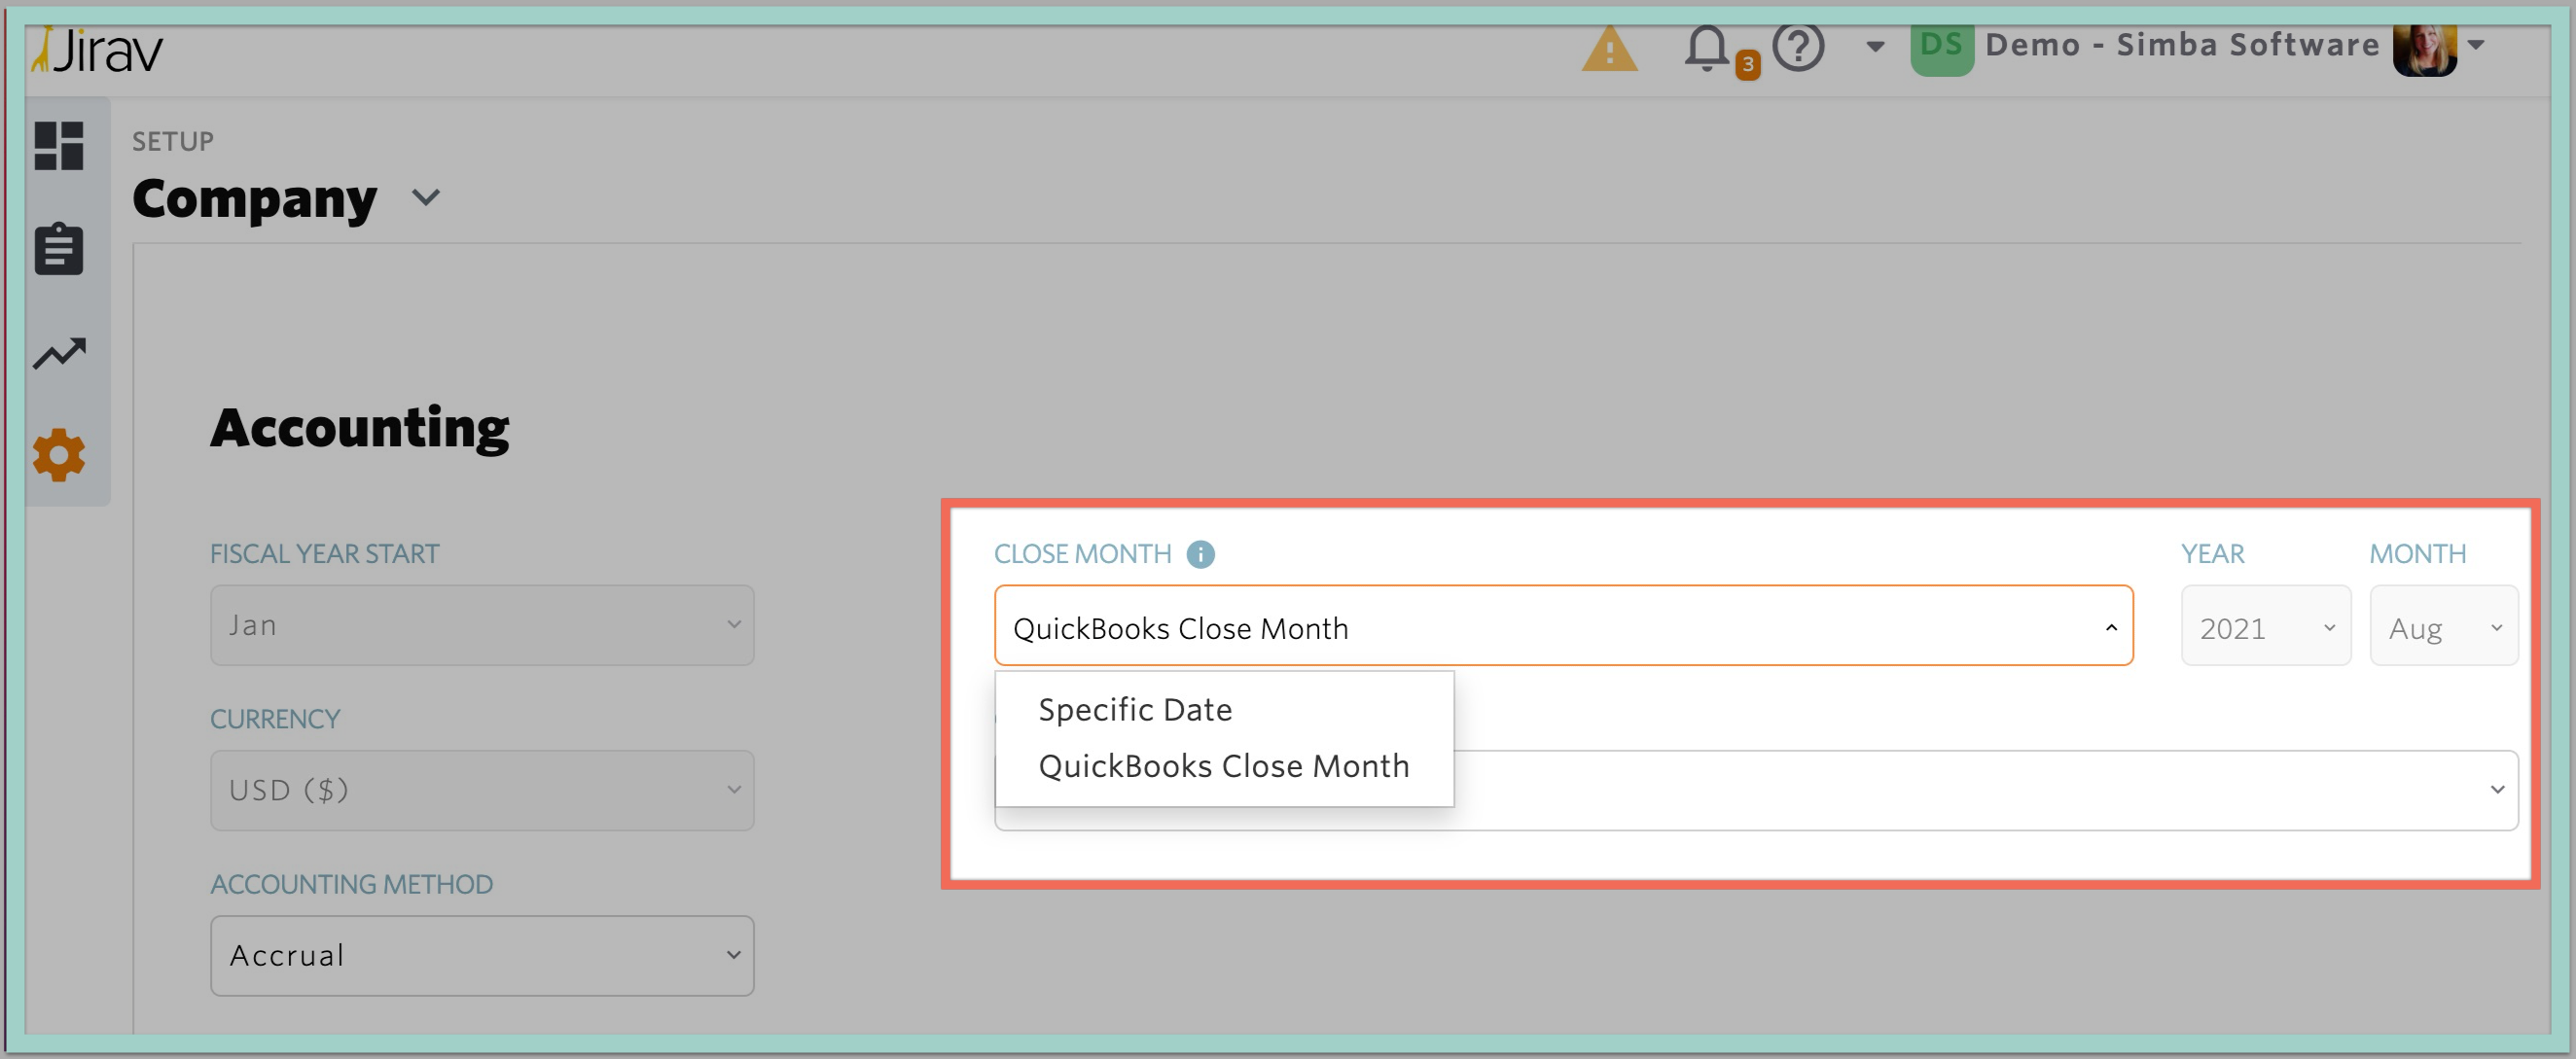Viewport: 2576px width, 1059px height.
Task: Open the Accounting Method Accrual dropdown
Action: tap(482, 955)
